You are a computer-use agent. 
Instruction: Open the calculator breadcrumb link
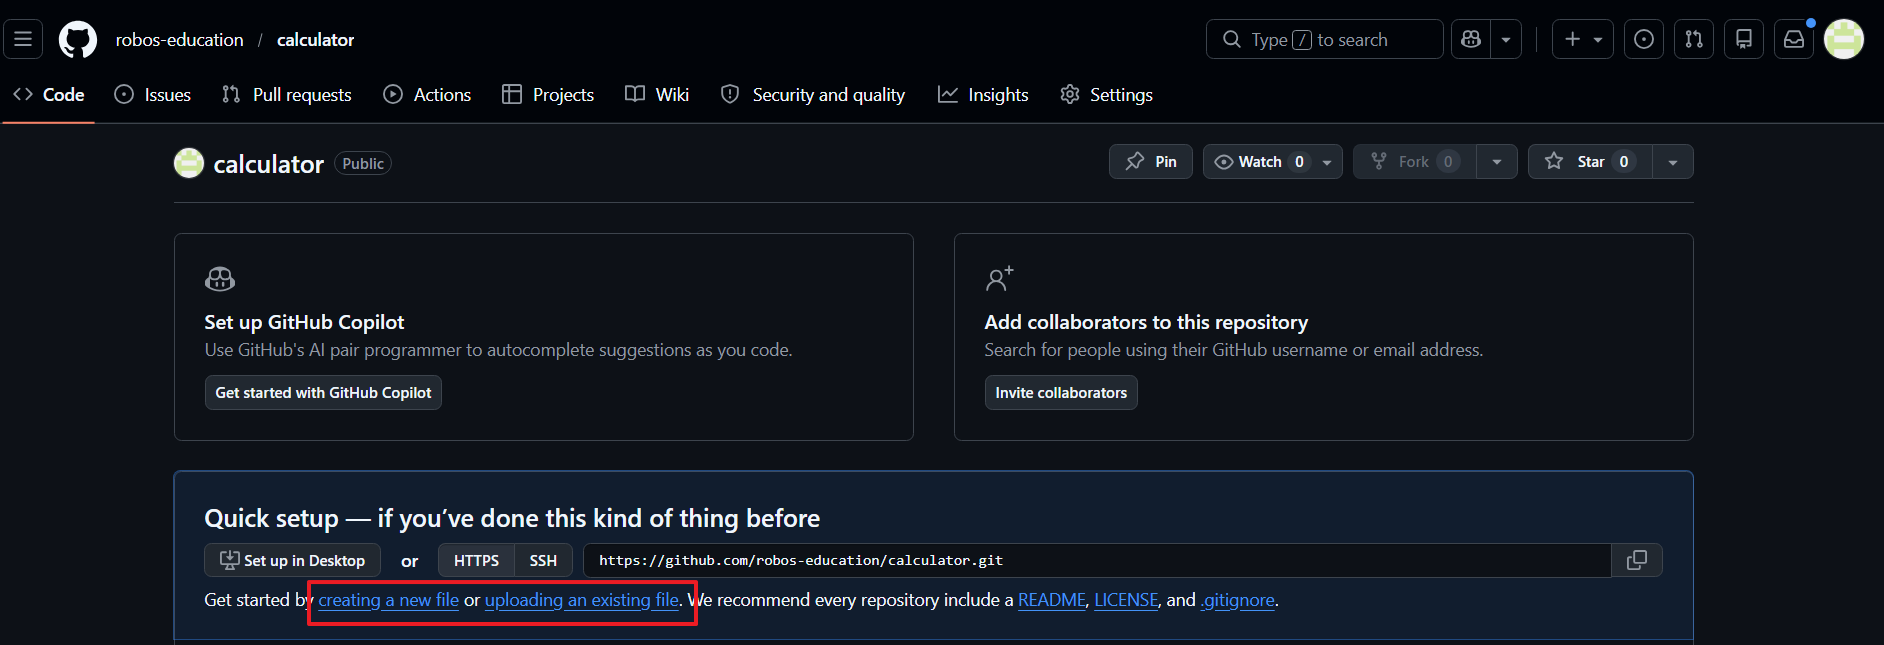[x=315, y=40]
